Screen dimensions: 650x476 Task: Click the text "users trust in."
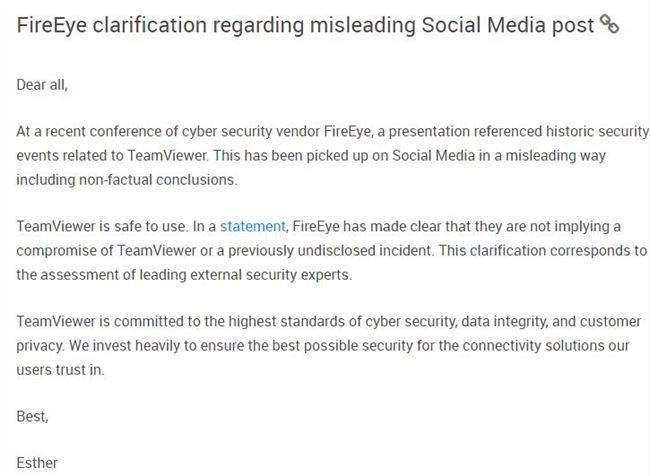(61, 369)
